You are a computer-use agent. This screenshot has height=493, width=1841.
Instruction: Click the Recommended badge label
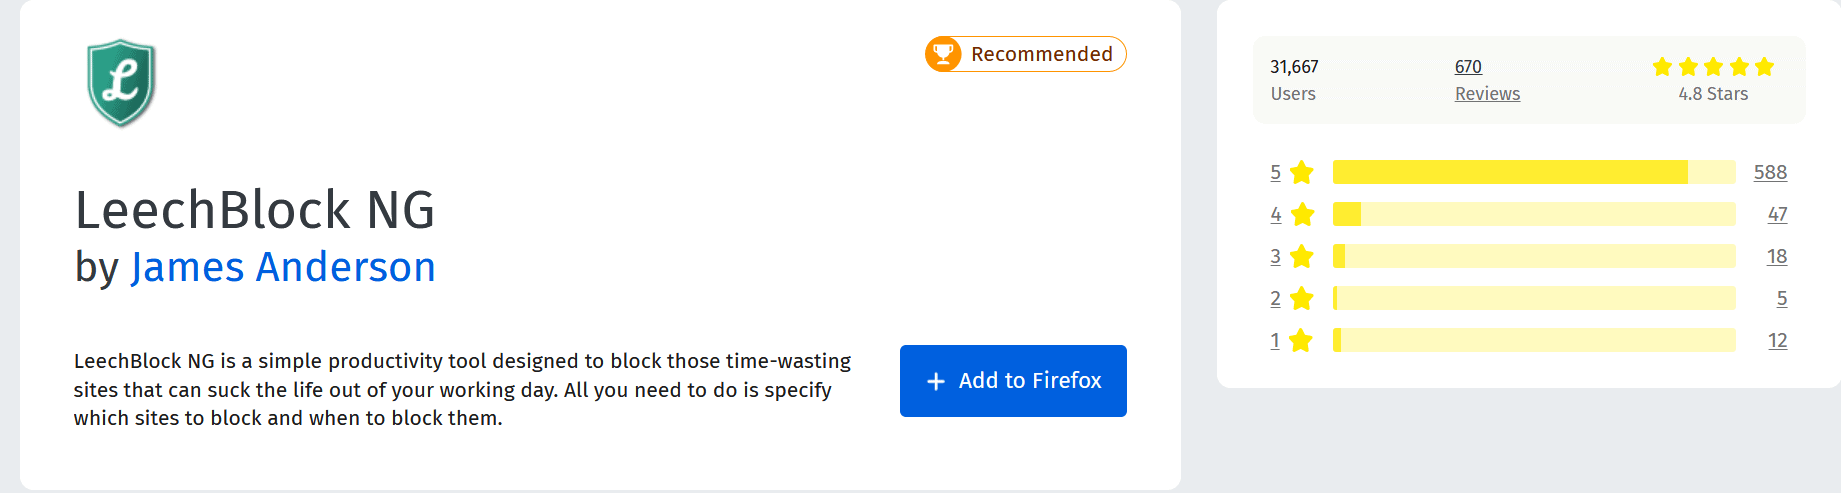1042,54
